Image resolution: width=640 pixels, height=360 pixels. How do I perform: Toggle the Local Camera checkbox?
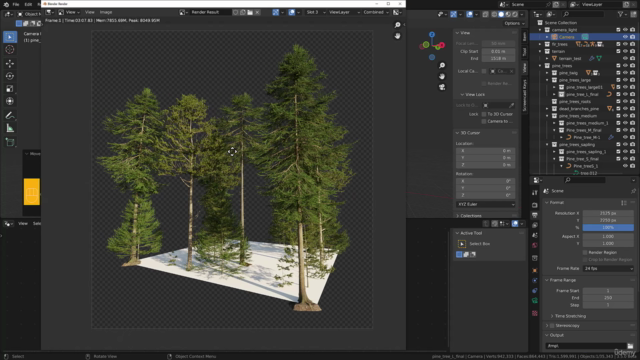click(484, 71)
